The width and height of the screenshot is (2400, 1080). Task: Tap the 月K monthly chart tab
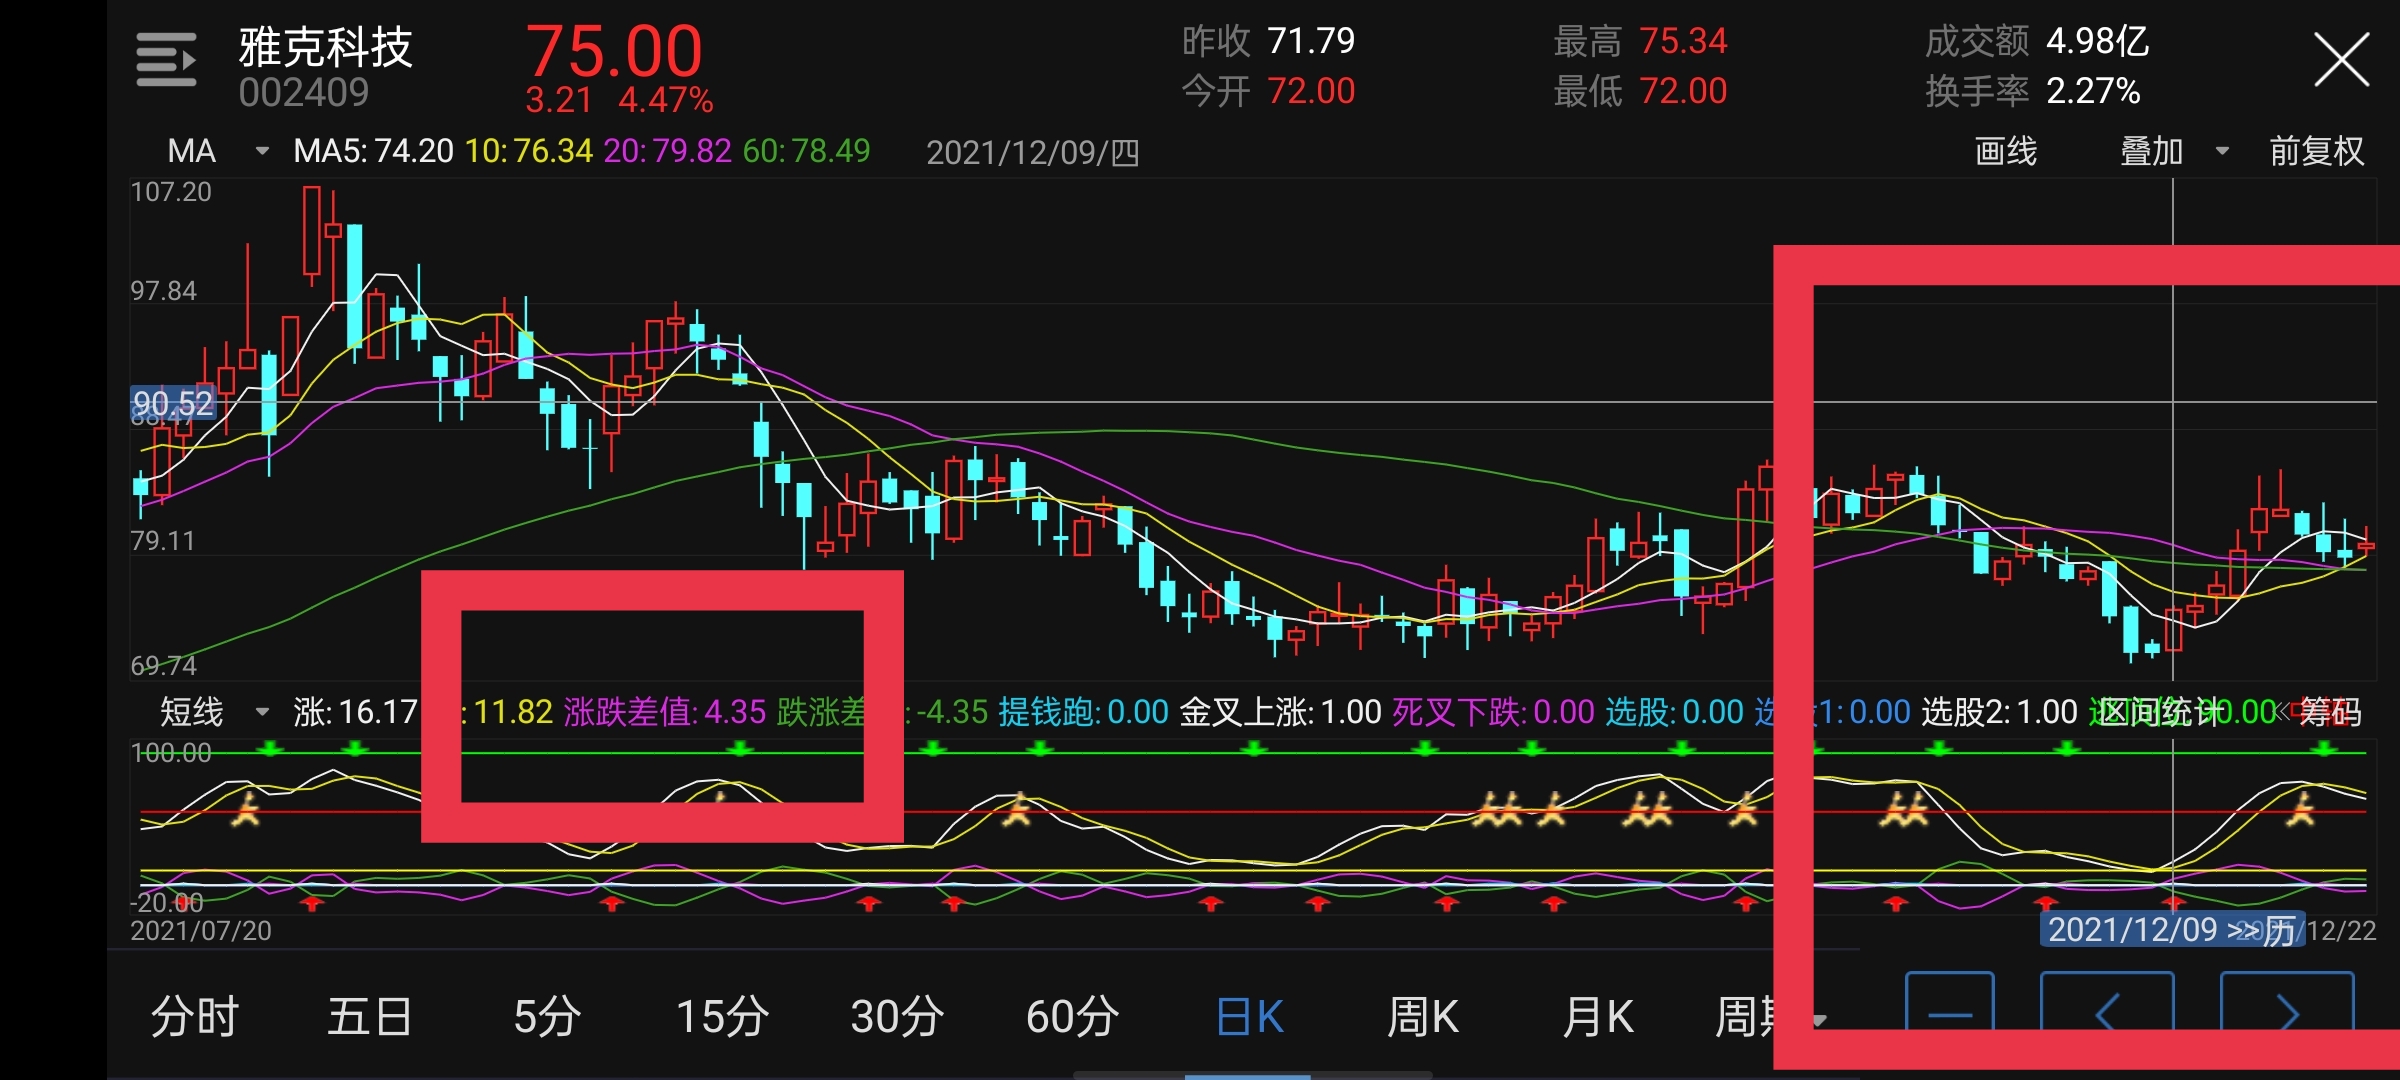click(x=1597, y=1016)
